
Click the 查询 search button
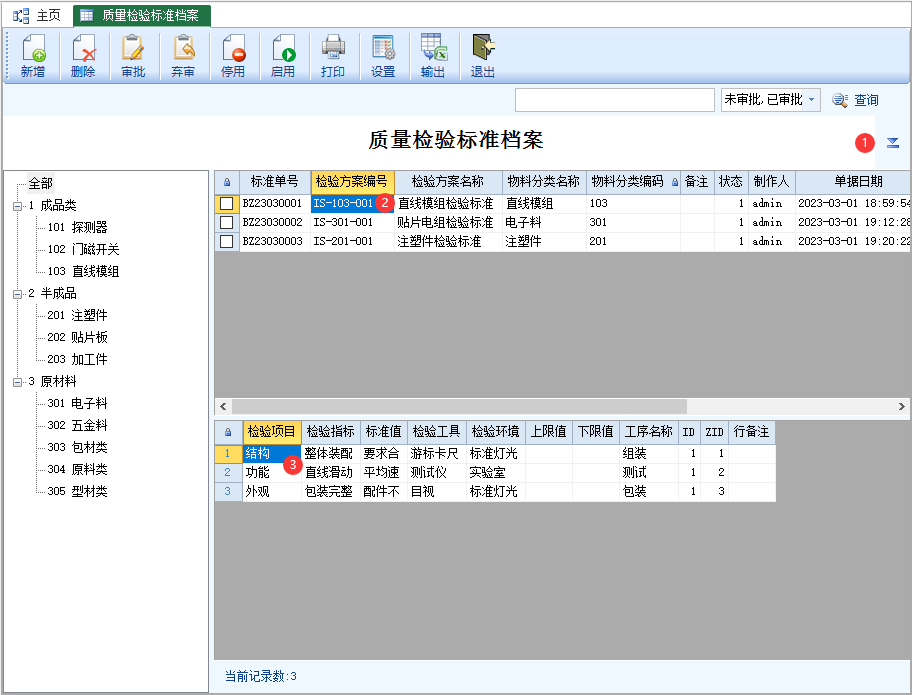(856, 100)
